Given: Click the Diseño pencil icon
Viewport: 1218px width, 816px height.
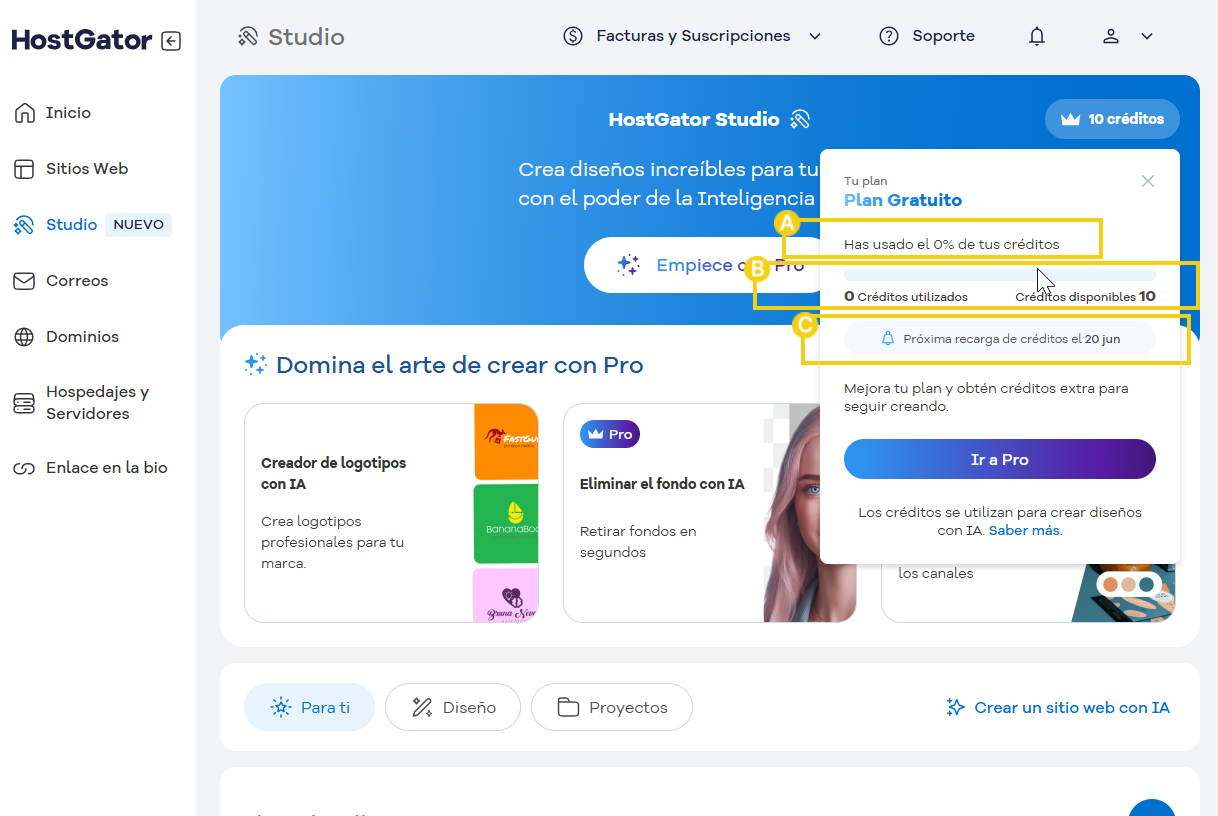Looking at the screenshot, I should pyautogui.click(x=422, y=707).
